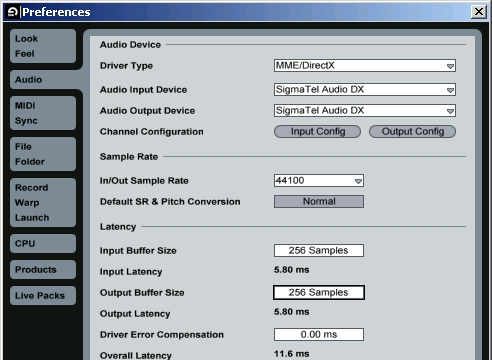Open the Look Feel preferences tab

(x=43, y=46)
